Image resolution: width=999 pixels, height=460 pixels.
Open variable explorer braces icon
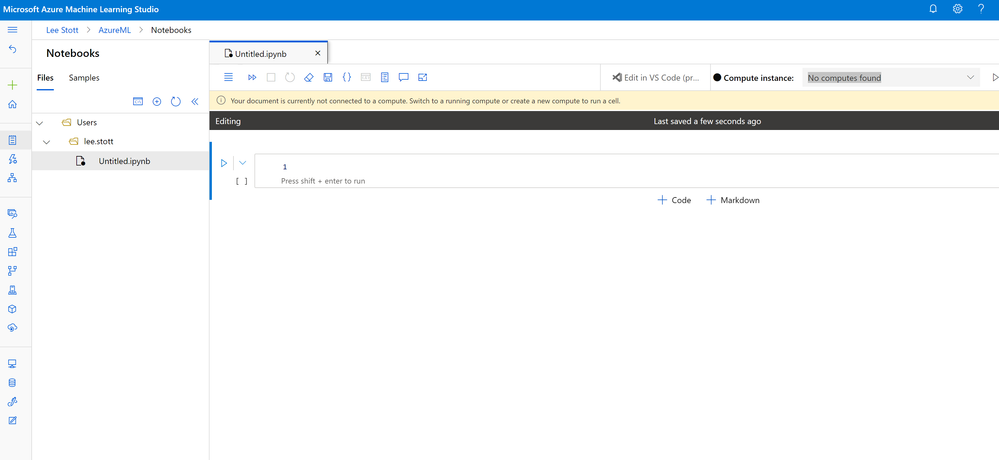click(x=347, y=77)
